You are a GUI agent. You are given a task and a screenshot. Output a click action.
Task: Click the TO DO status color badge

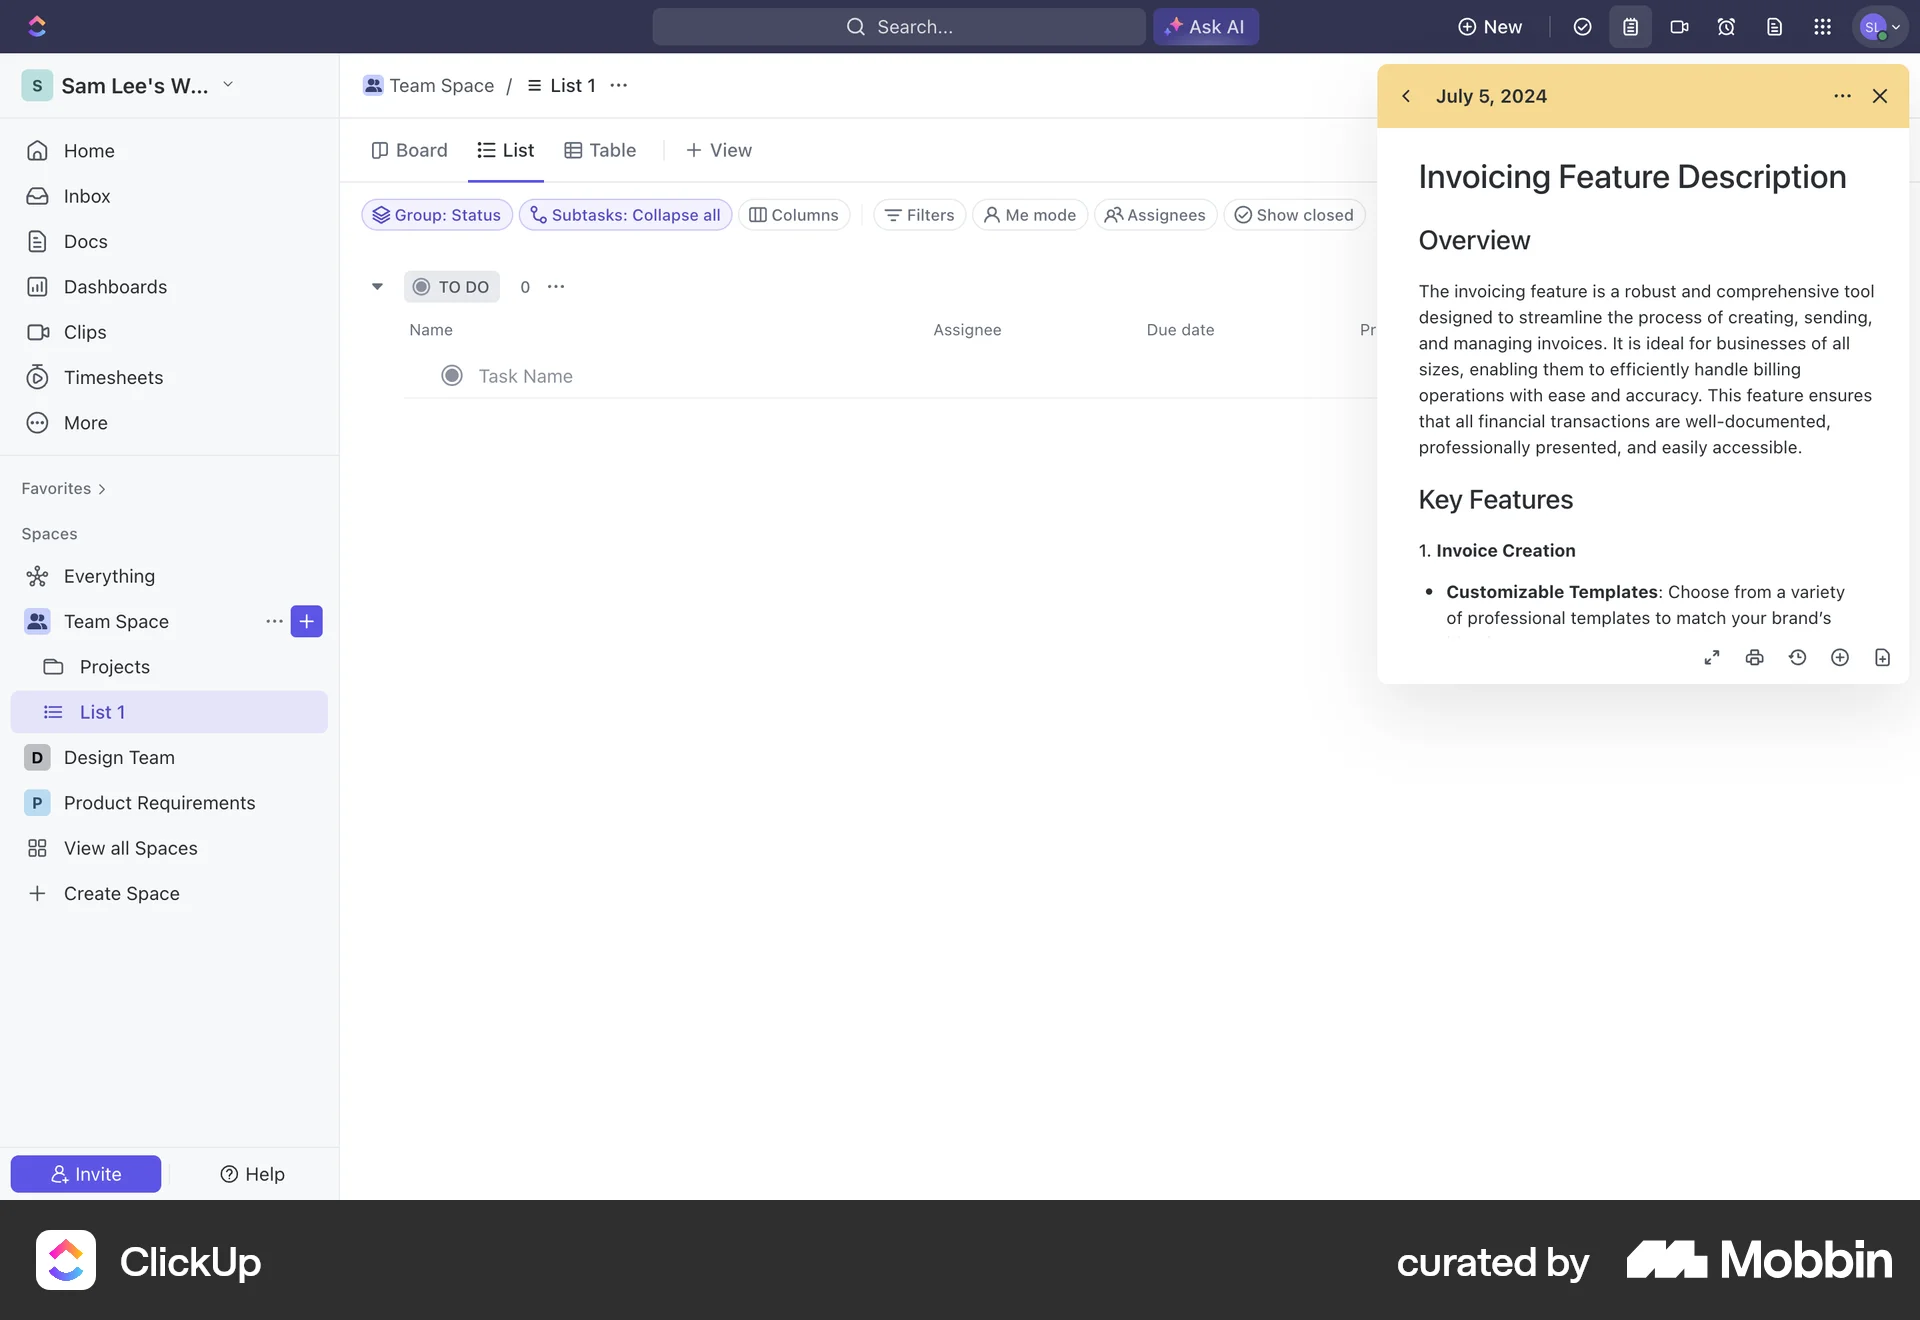pyautogui.click(x=451, y=287)
